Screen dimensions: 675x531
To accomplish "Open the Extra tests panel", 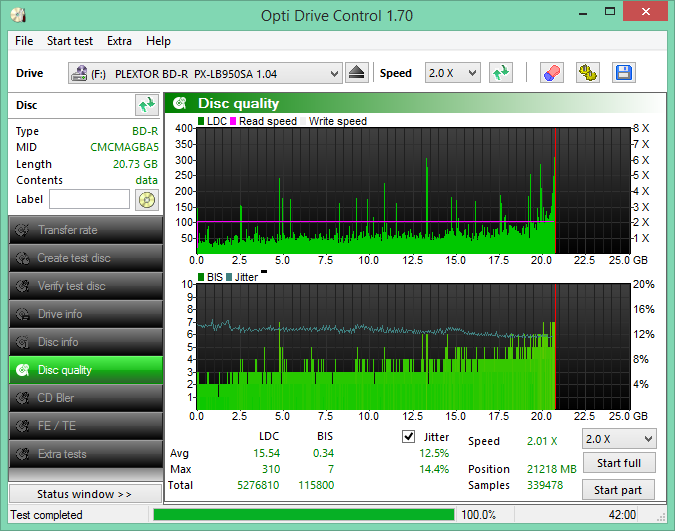I will coord(86,454).
